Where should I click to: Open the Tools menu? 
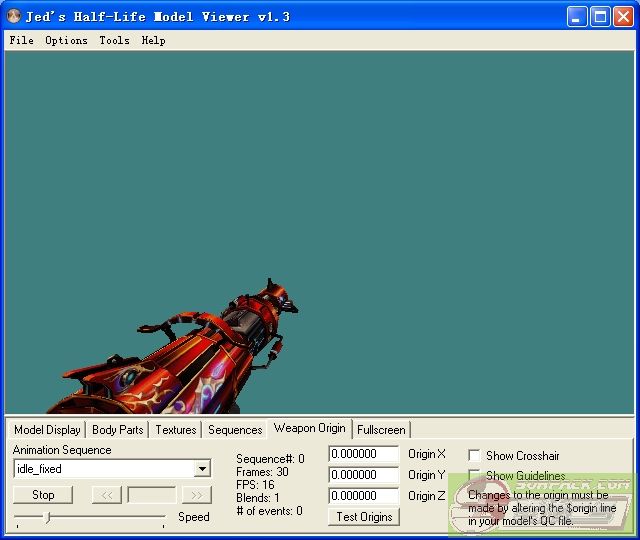[x=114, y=41]
